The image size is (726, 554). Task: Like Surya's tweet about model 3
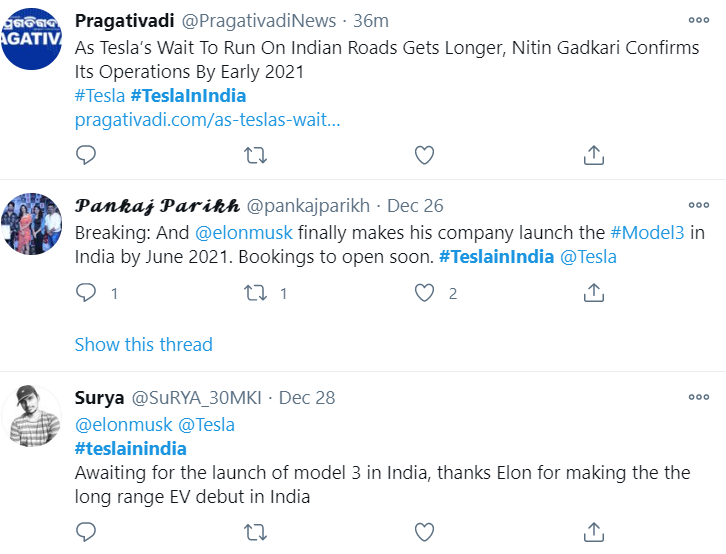tap(424, 532)
